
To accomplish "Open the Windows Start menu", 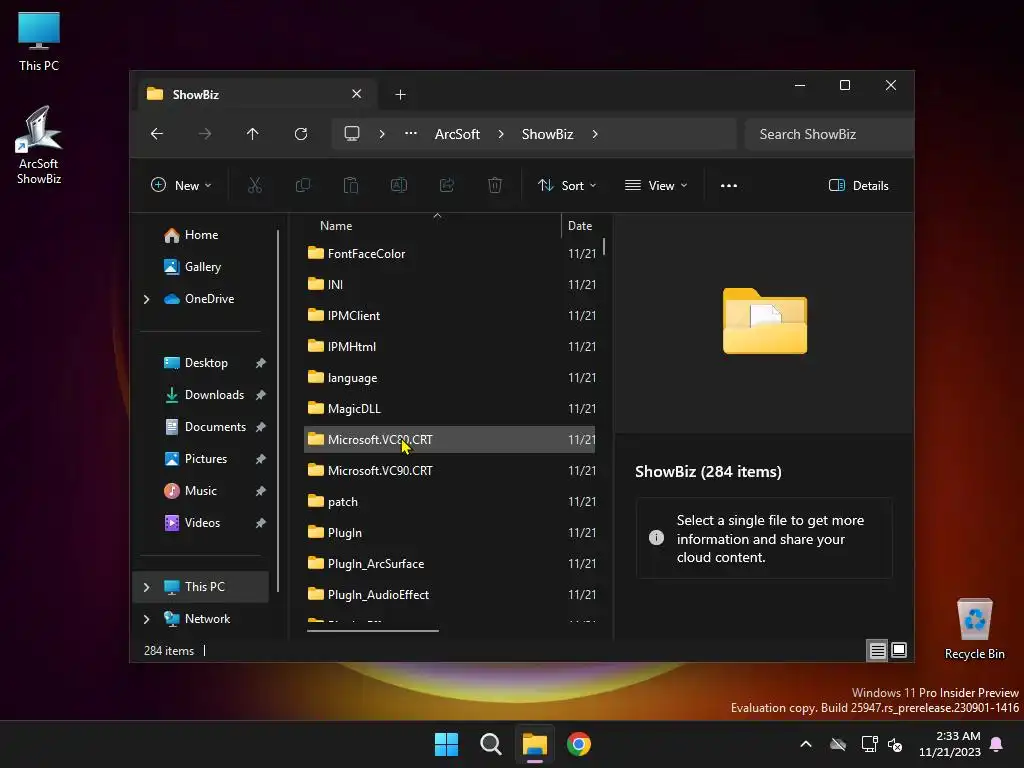I will [447, 744].
